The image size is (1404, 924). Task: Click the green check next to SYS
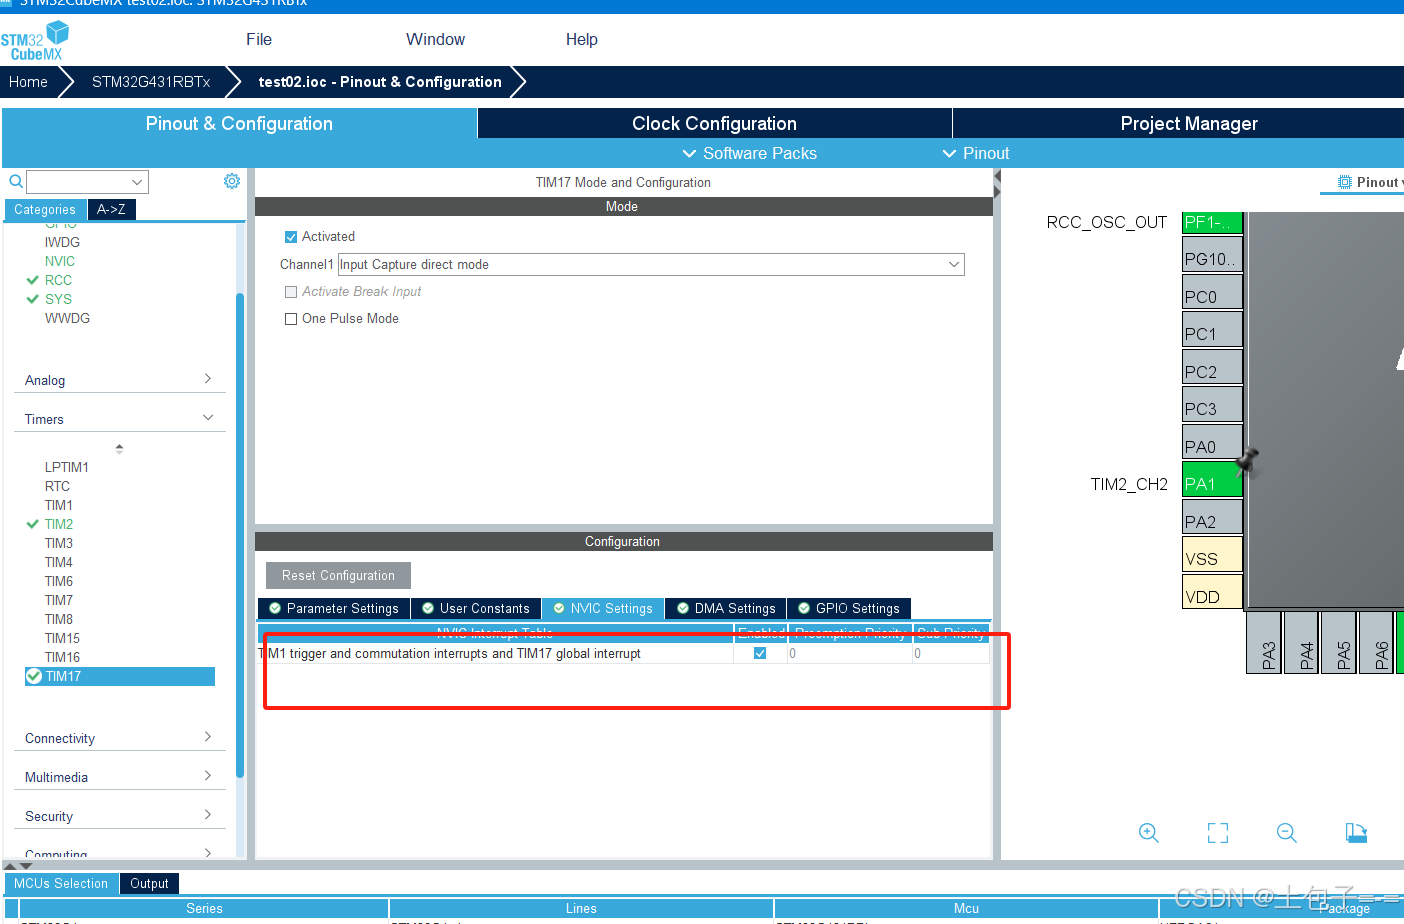tap(33, 299)
